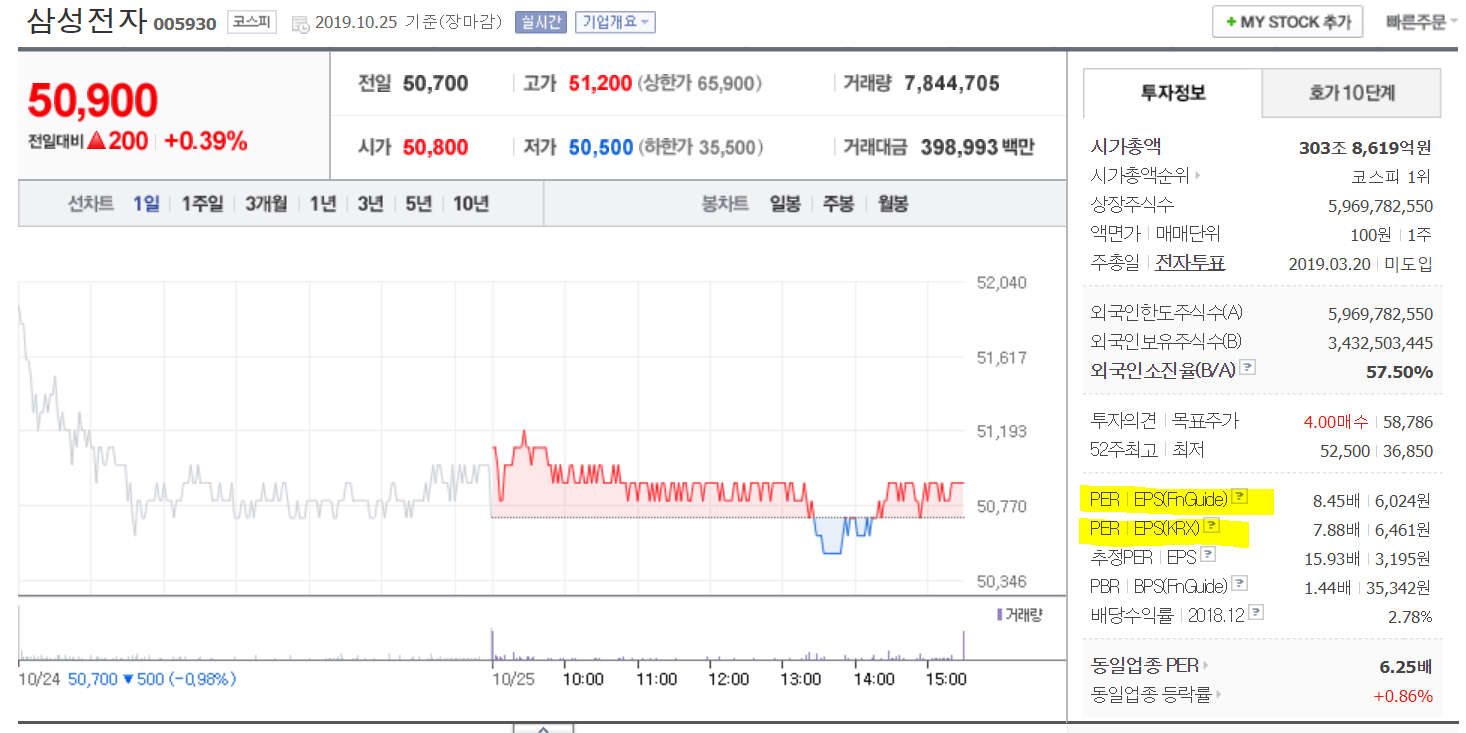Click the calendar clock icon beside the date
The height and width of the screenshot is (733, 1466).
point(301,23)
